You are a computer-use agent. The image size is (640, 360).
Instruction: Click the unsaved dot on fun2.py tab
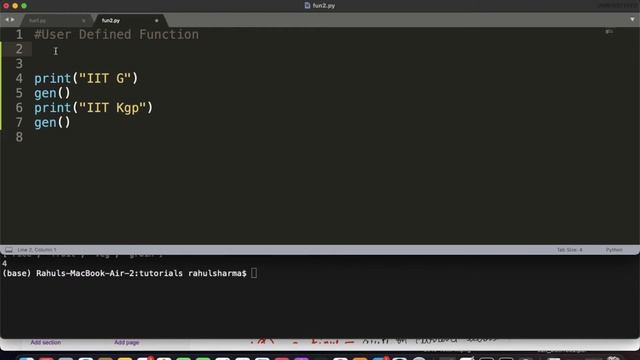coord(156,20)
